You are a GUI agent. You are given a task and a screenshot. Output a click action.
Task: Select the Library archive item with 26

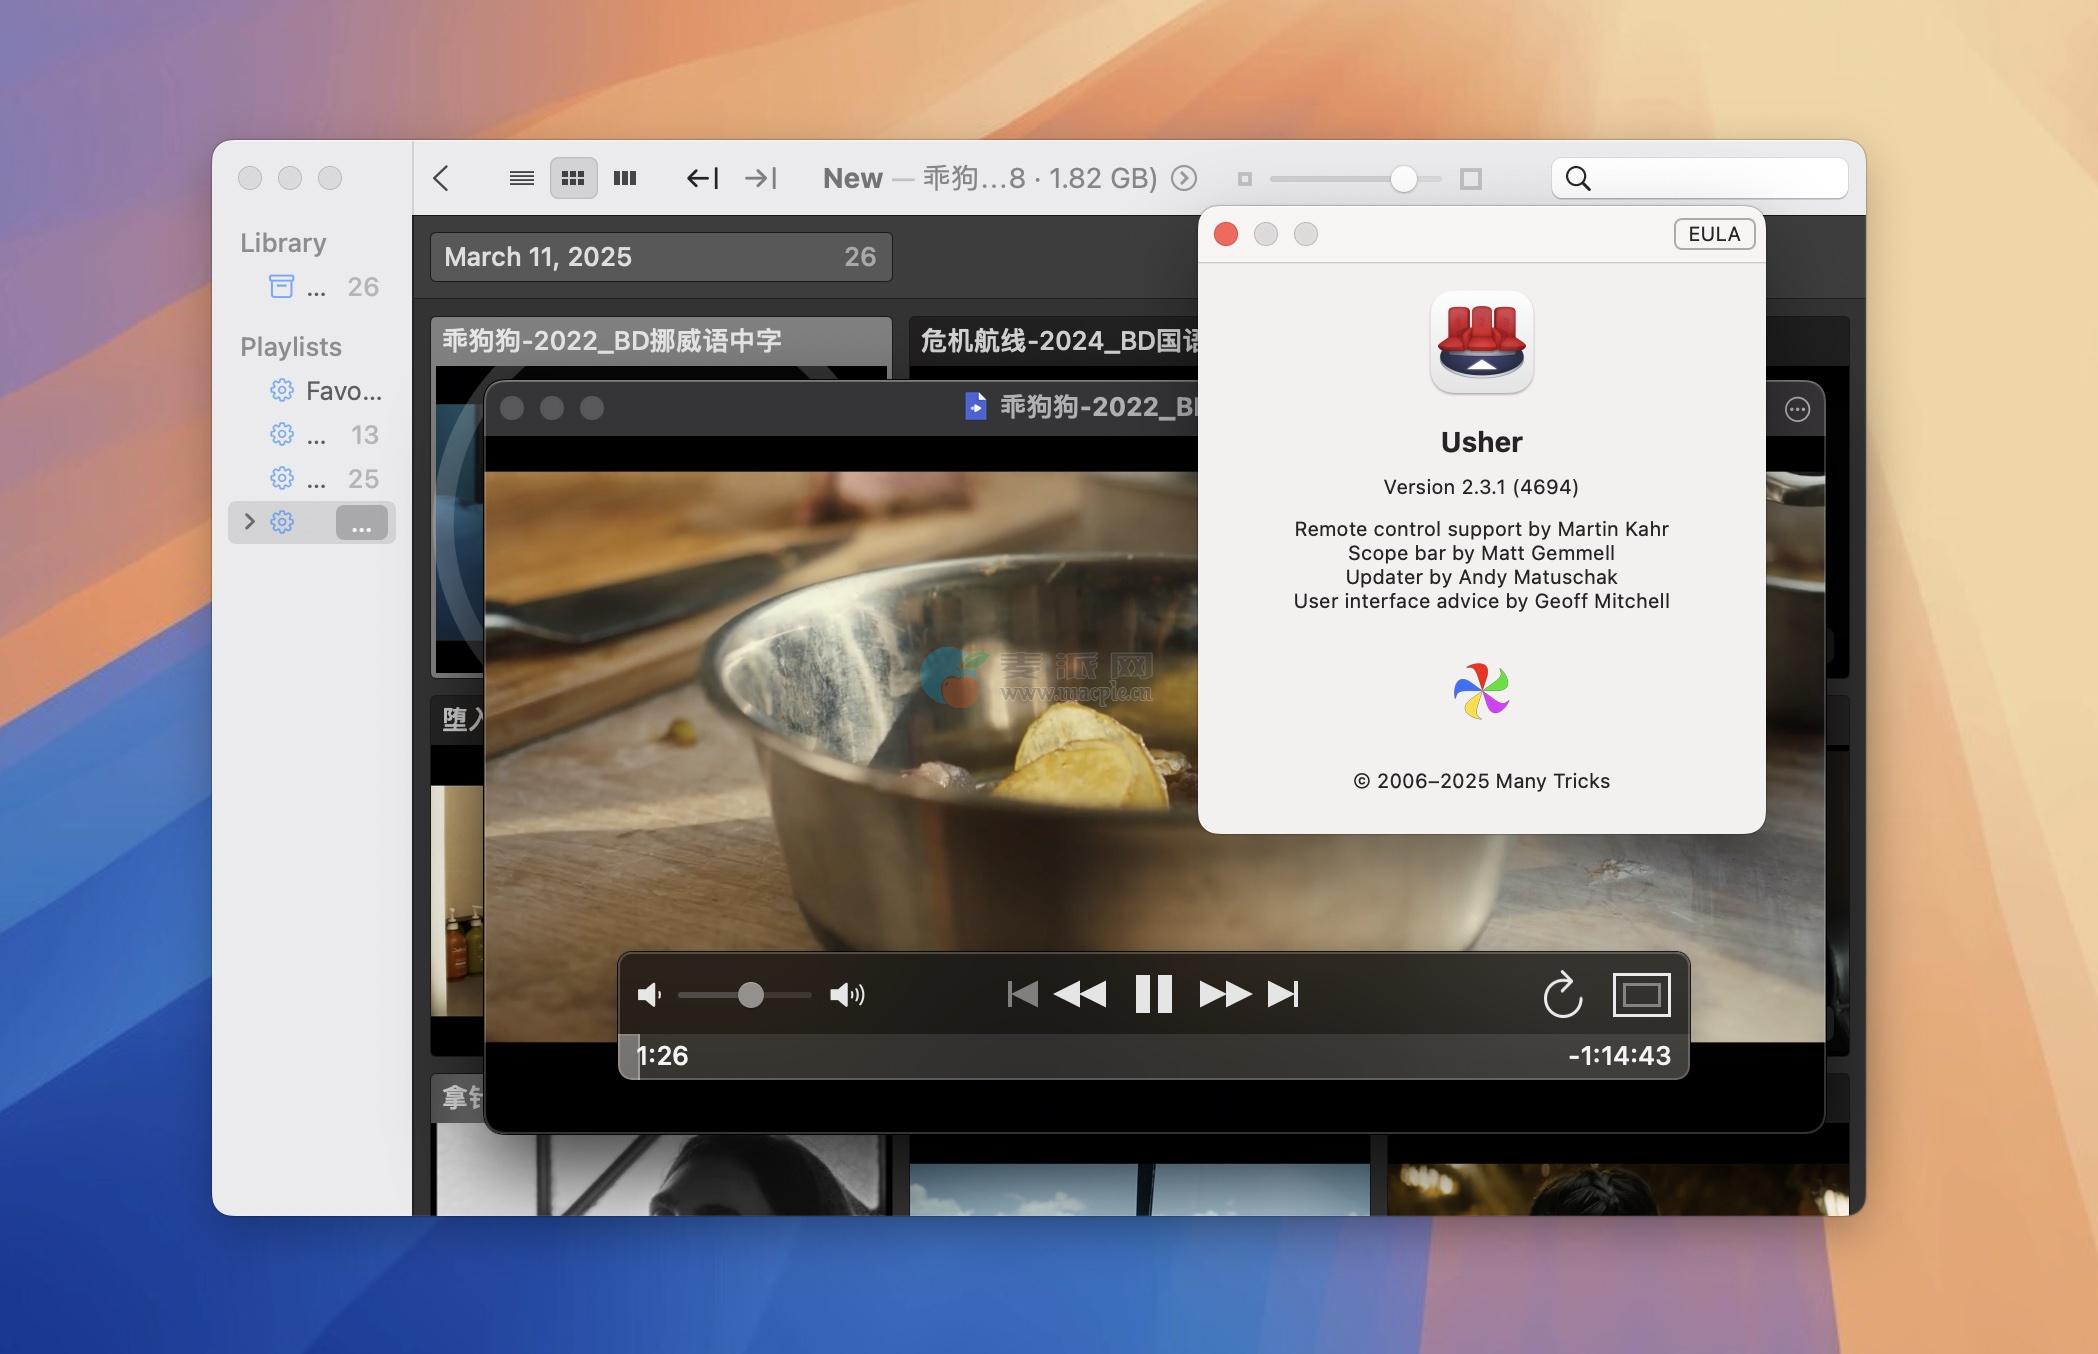(312, 287)
